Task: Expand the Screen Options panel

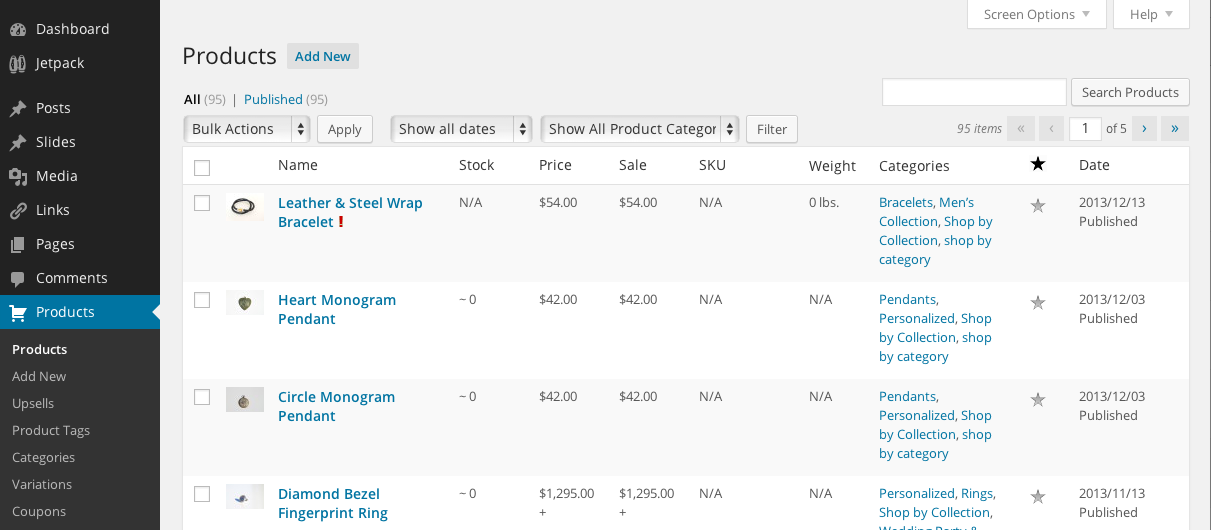Action: pos(1036,14)
